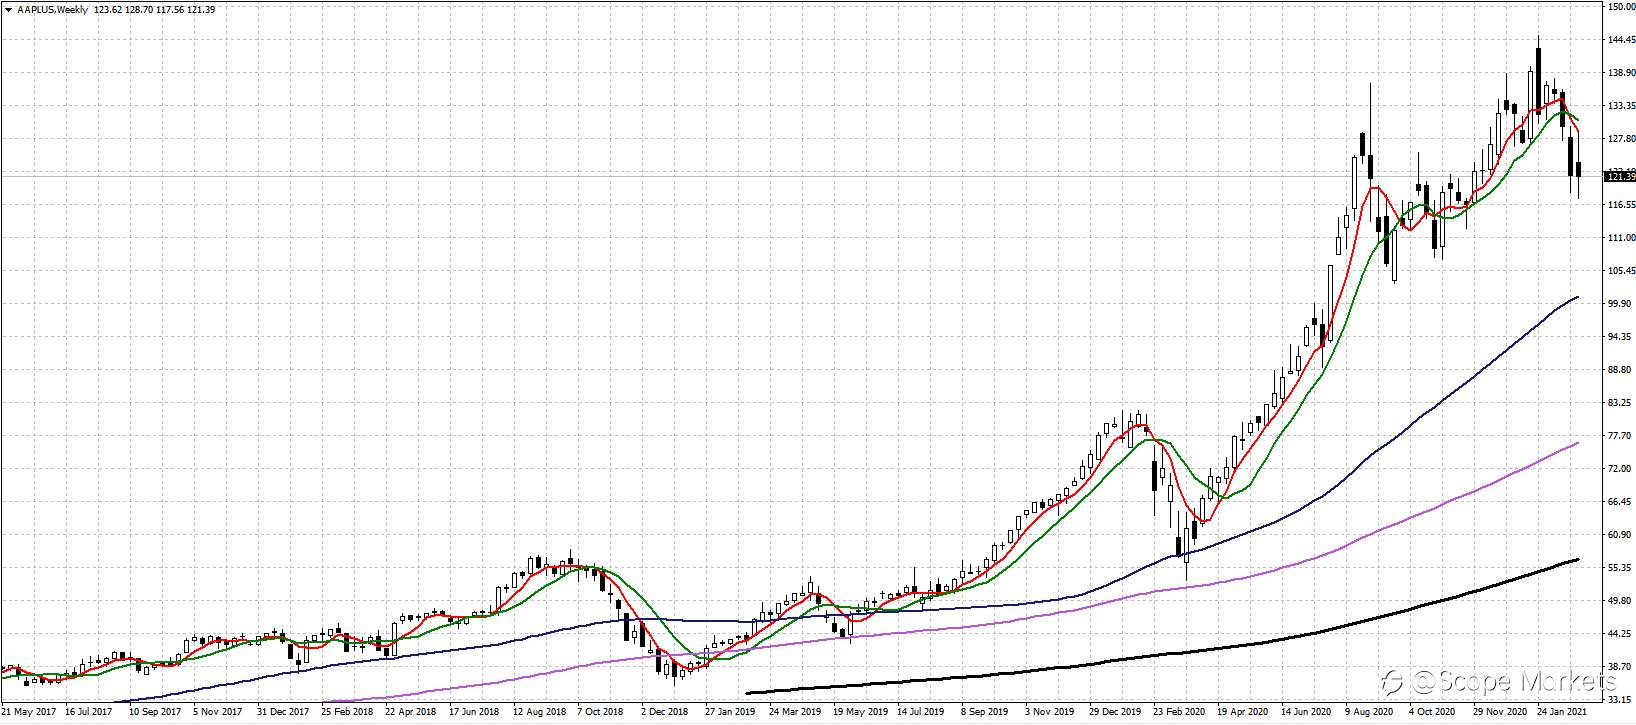1636x725 pixels.
Task: Click the 24 Mar 2019 date label
Action: click(x=796, y=713)
